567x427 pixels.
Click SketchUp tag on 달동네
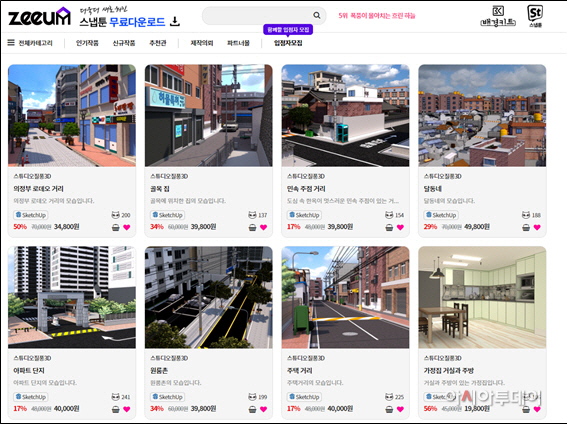point(441,215)
